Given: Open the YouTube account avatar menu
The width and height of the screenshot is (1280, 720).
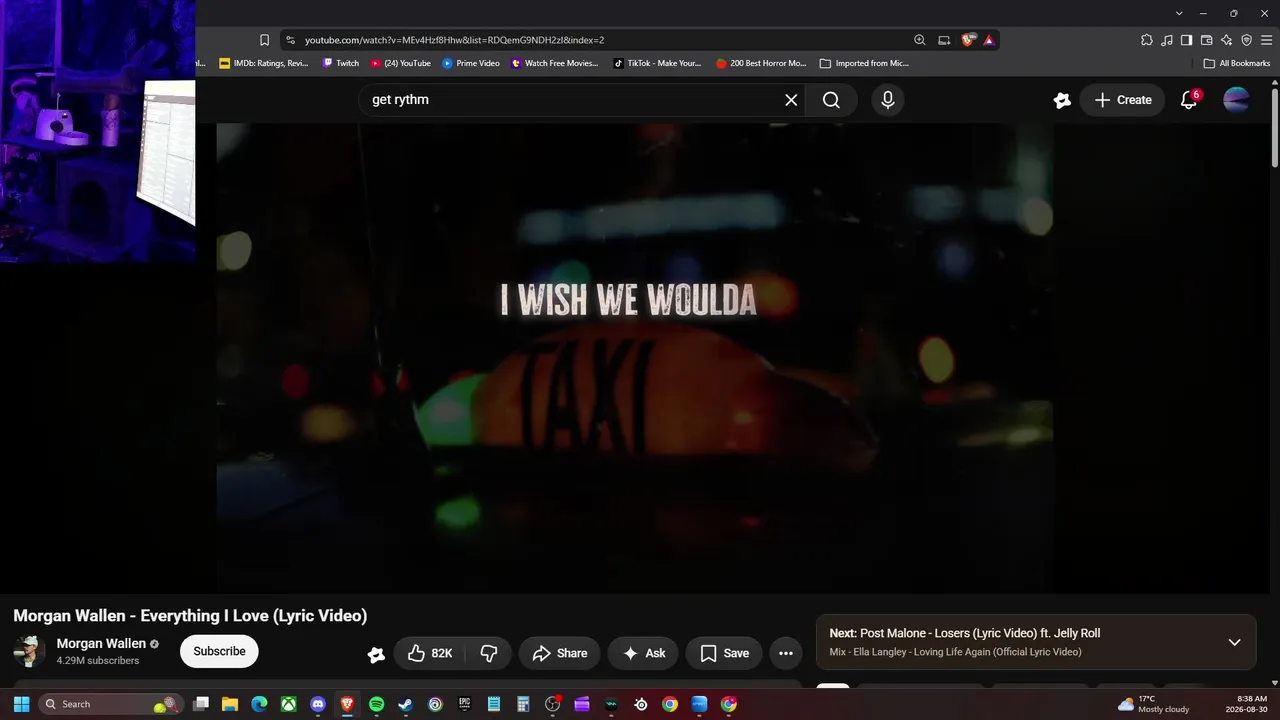Looking at the screenshot, I should 1236,100.
